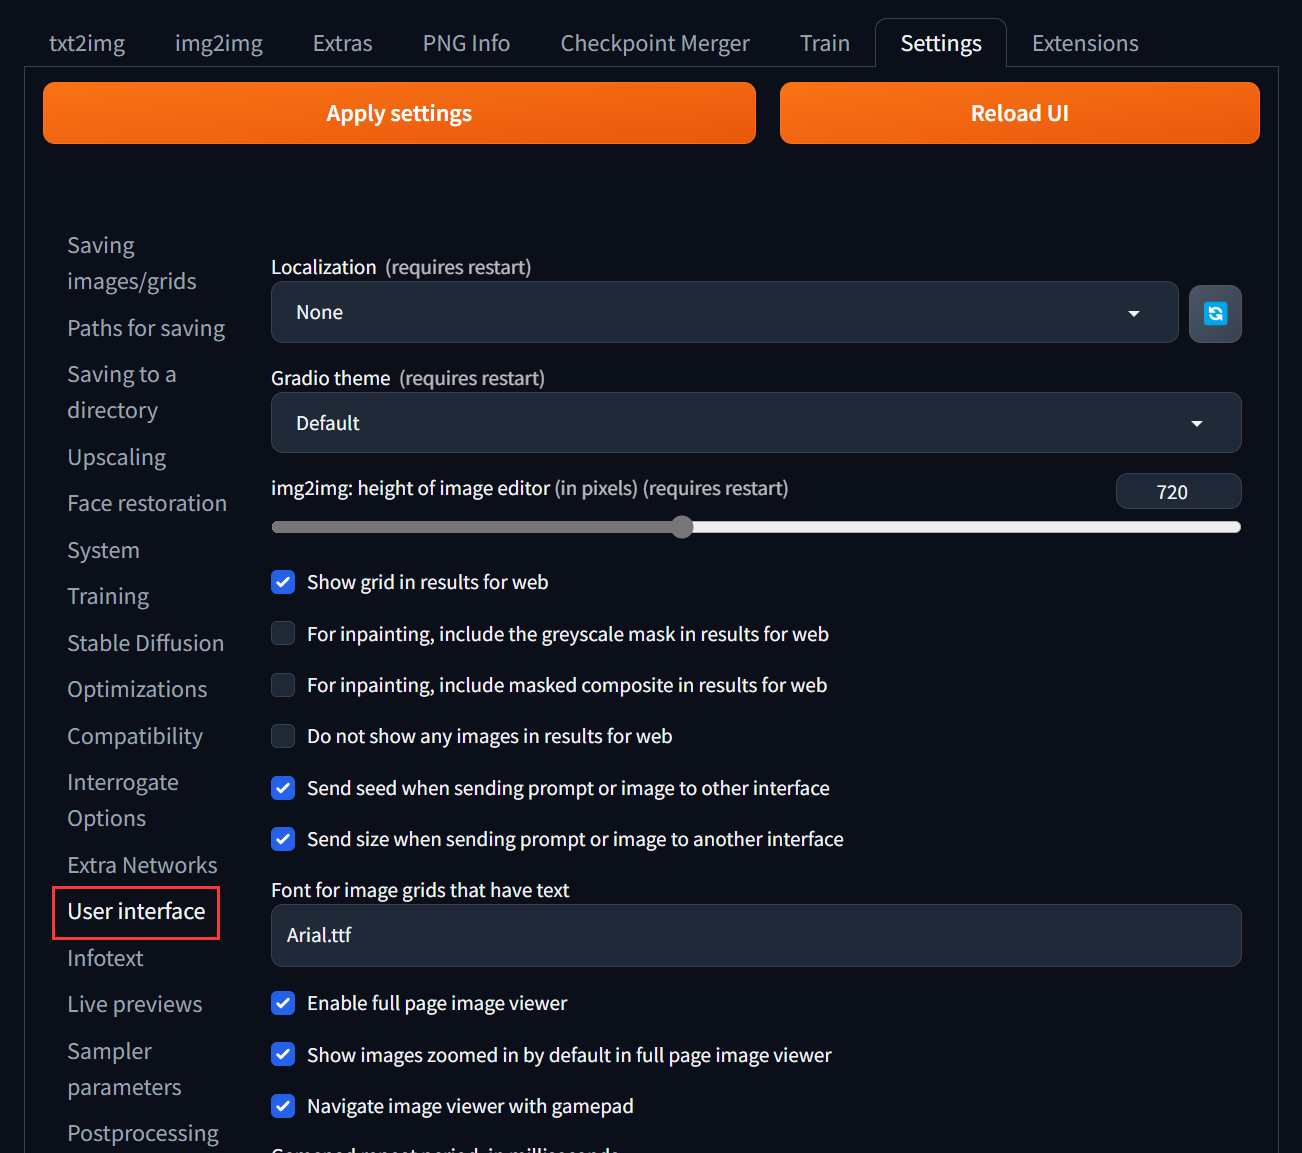
Task: Click the refresh localization list icon
Action: (1215, 313)
